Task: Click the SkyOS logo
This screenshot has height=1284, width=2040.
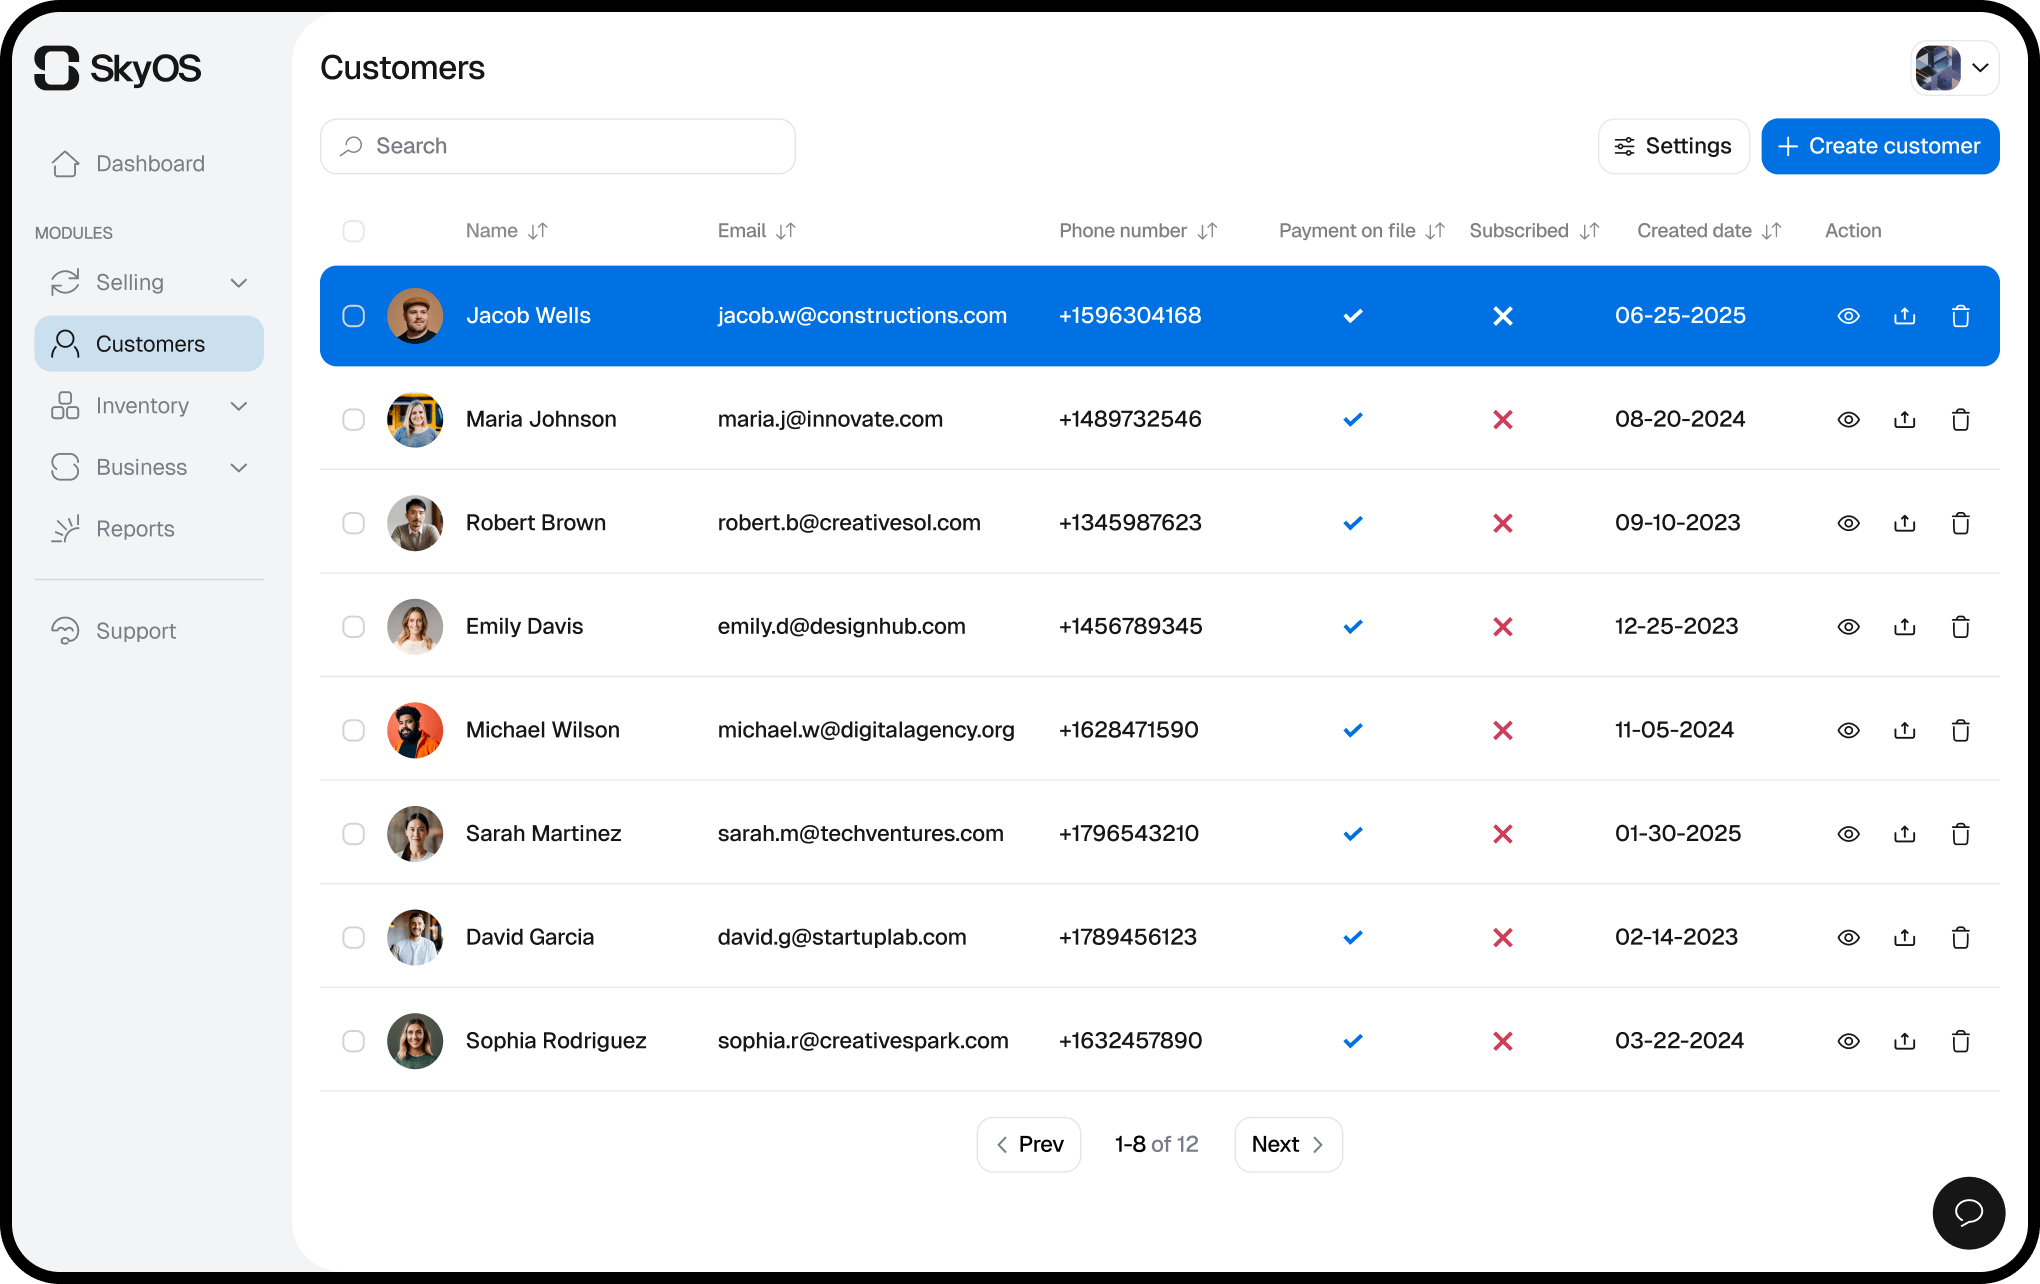Action: point(118,68)
